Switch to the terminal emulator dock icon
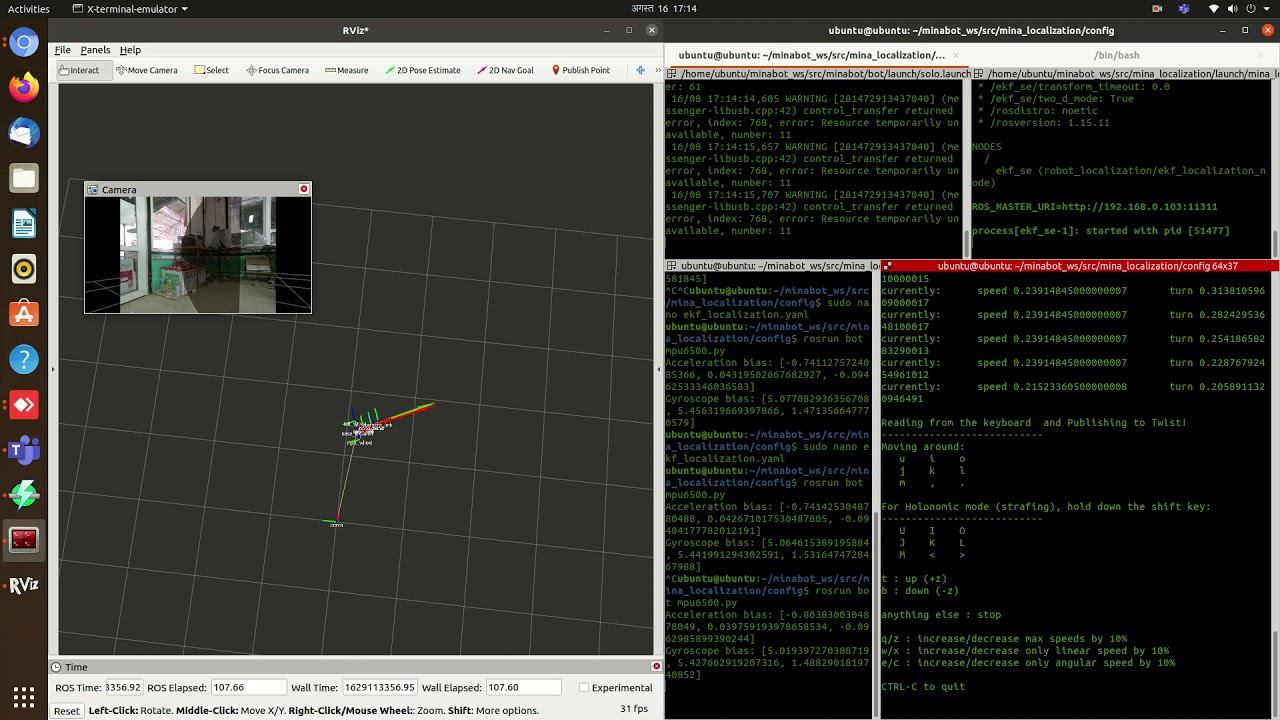The image size is (1280, 720). tap(24, 540)
